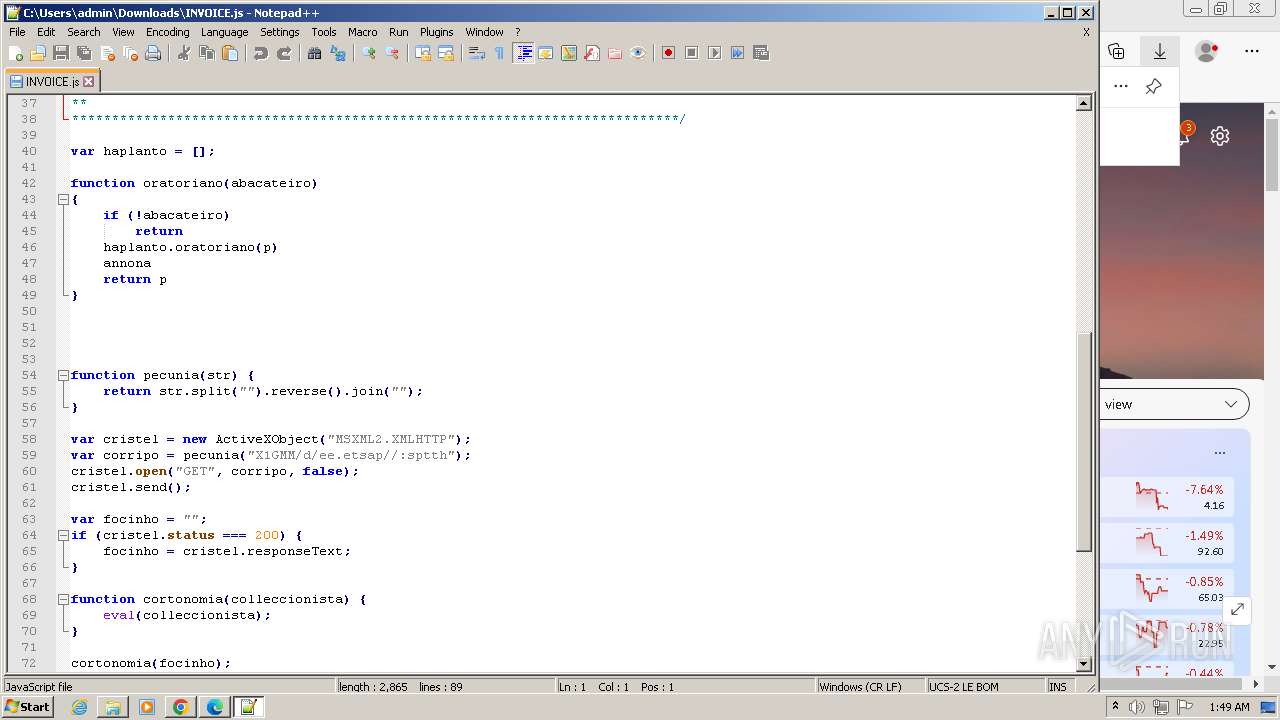The width and height of the screenshot is (1280, 720).
Task: Collapse fold at cortonomia function line 68
Action: tap(63, 599)
